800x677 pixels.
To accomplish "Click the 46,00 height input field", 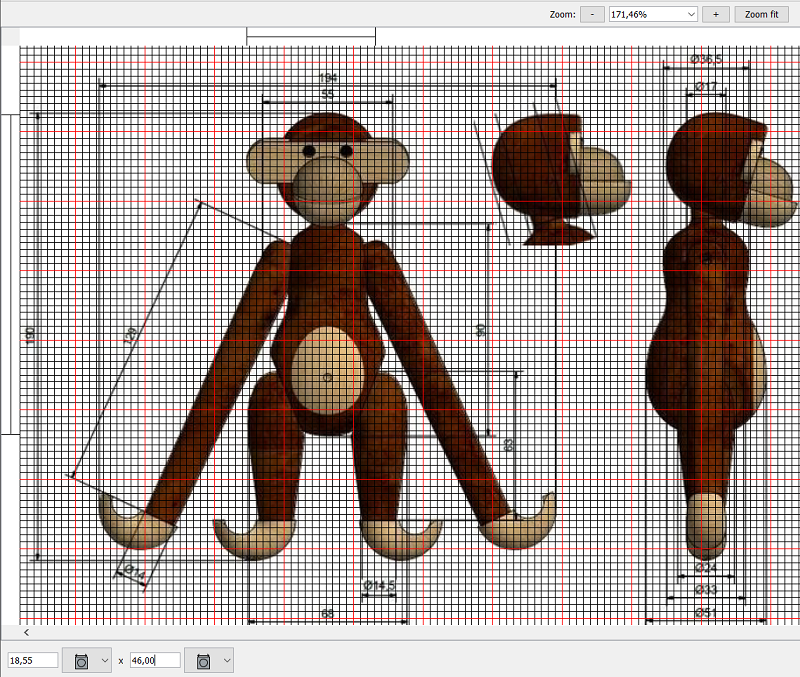I will pos(155,660).
